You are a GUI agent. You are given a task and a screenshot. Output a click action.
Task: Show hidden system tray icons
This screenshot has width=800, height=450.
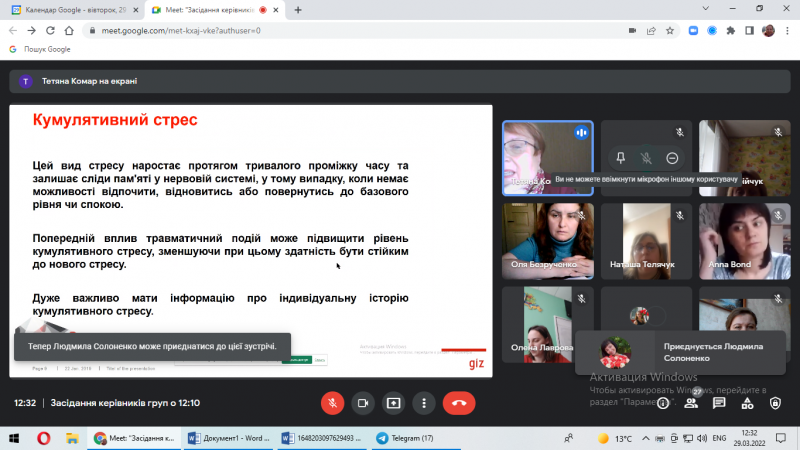(645, 438)
